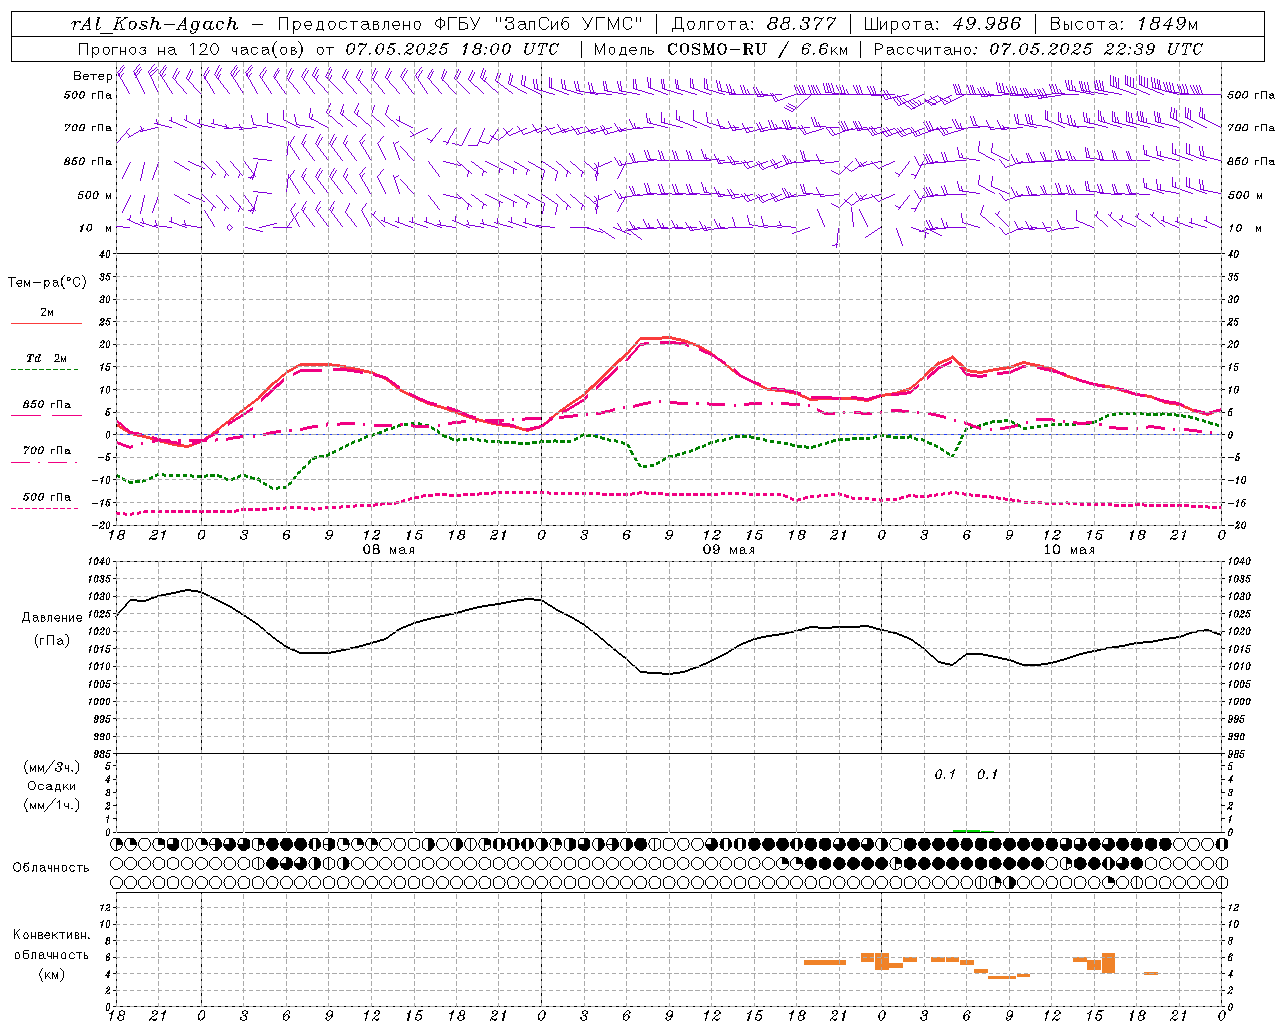
Task: Click the Давление pressure panel label
Action: click(52, 618)
